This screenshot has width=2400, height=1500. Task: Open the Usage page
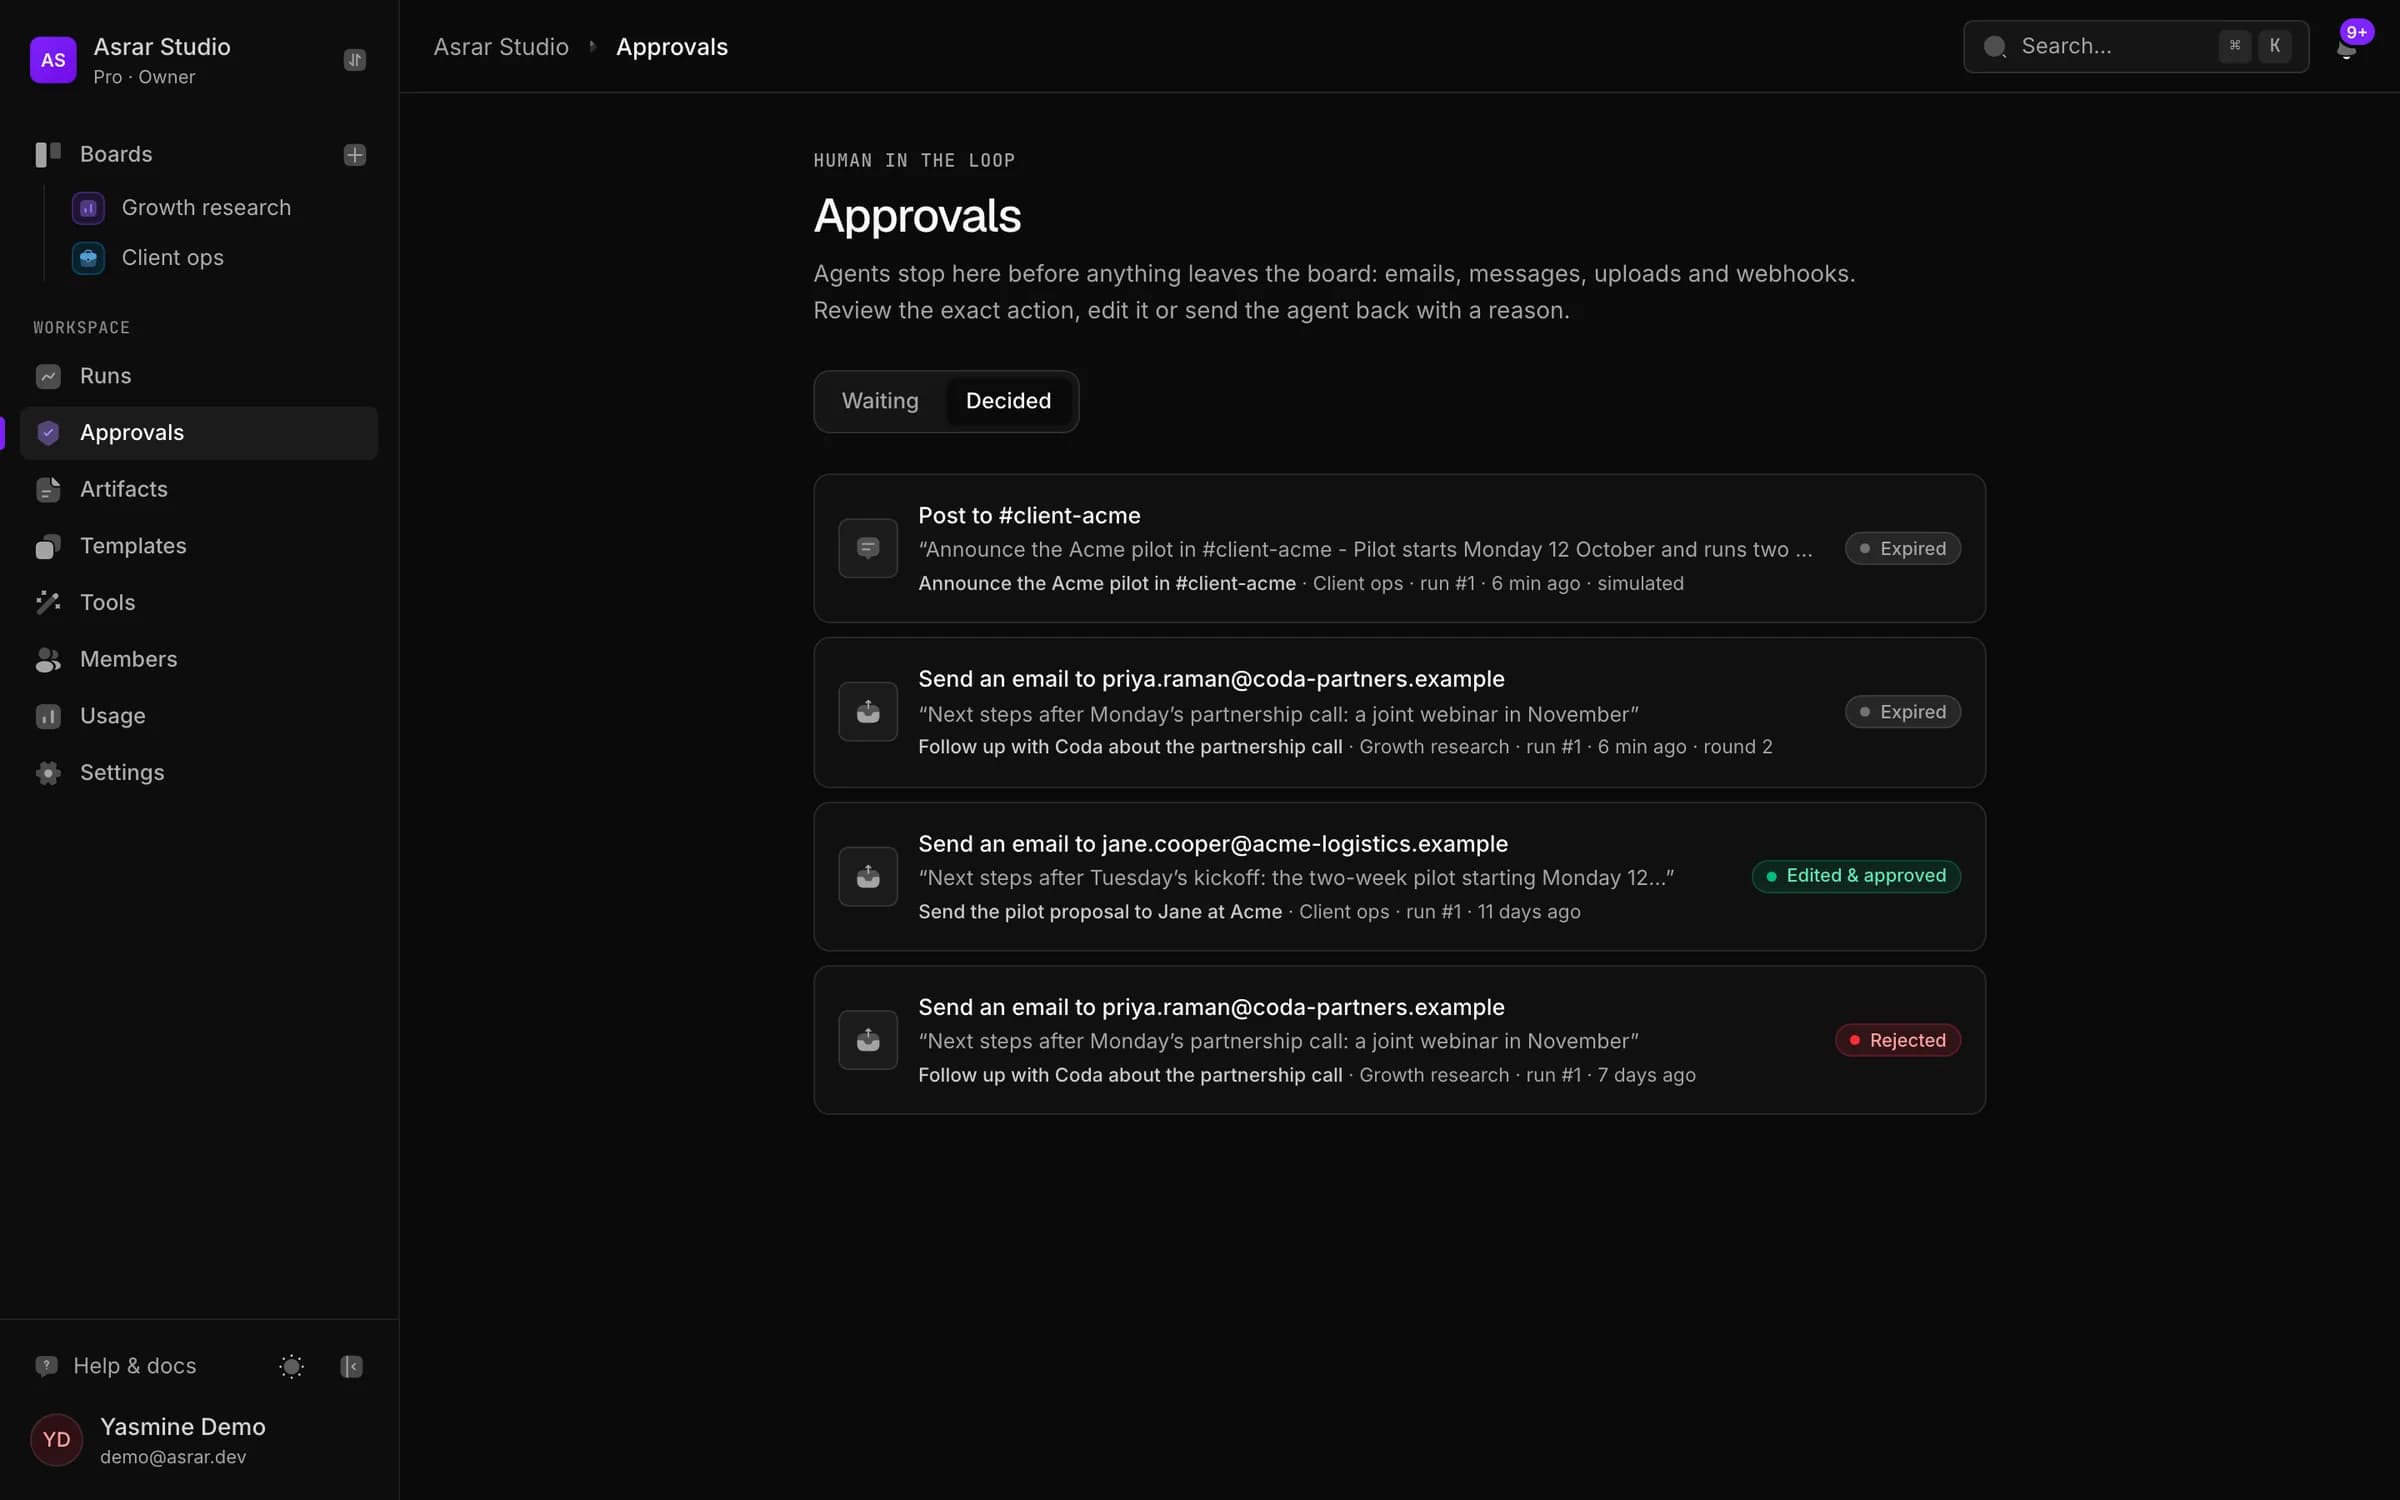199,716
